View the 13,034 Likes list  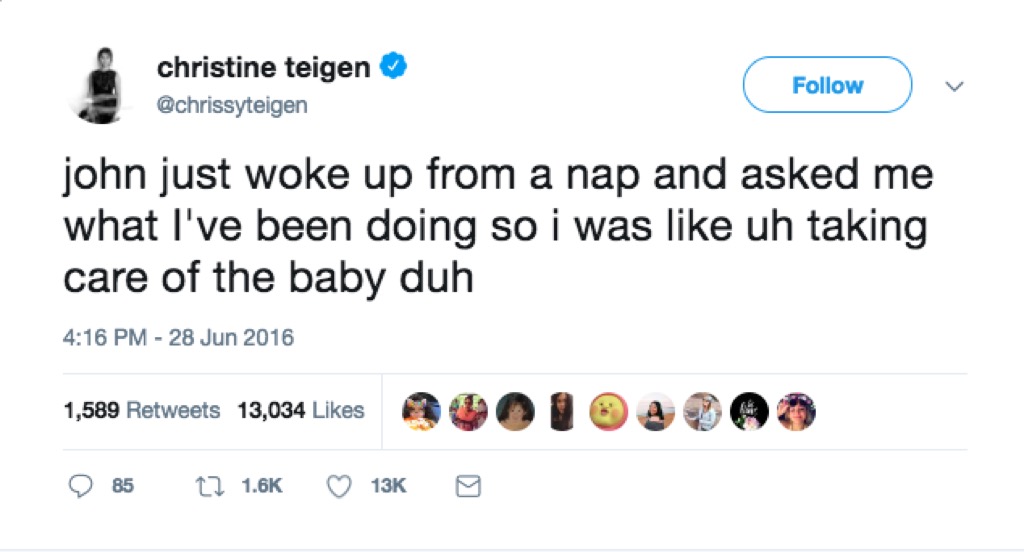tap(301, 410)
